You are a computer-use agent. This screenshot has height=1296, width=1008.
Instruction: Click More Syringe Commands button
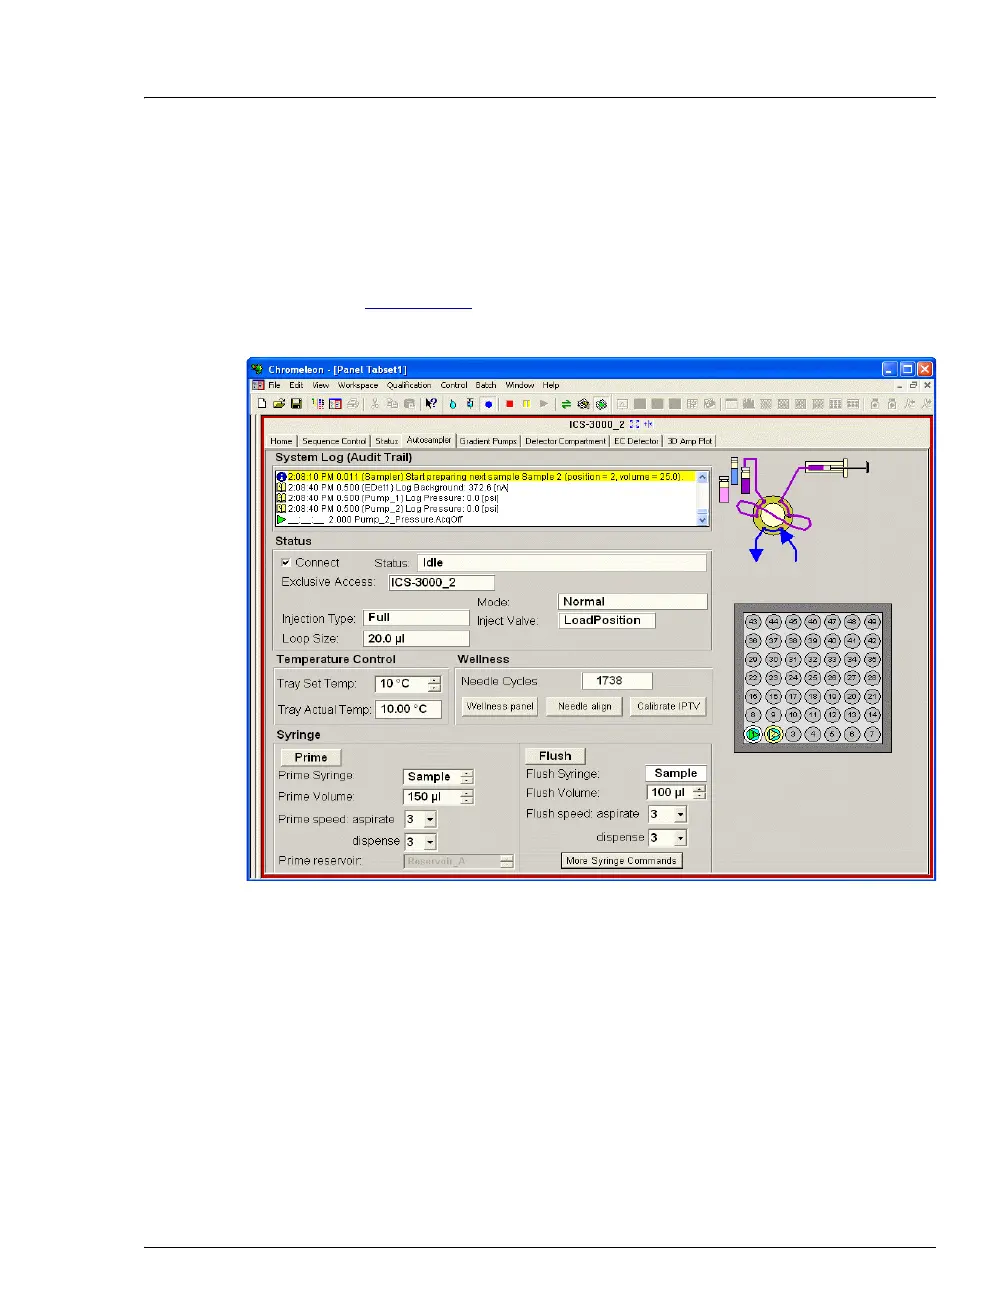point(621,861)
